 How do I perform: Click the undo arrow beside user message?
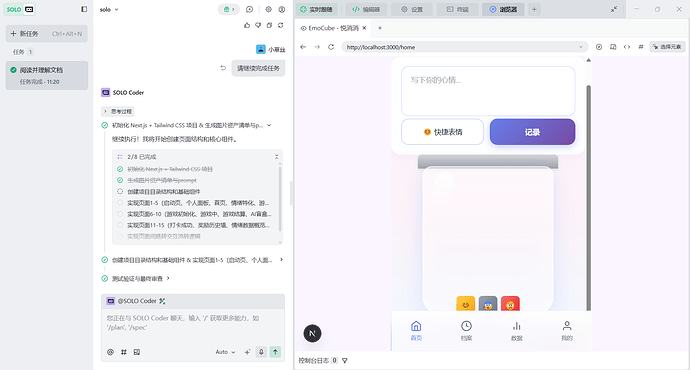coord(223,68)
